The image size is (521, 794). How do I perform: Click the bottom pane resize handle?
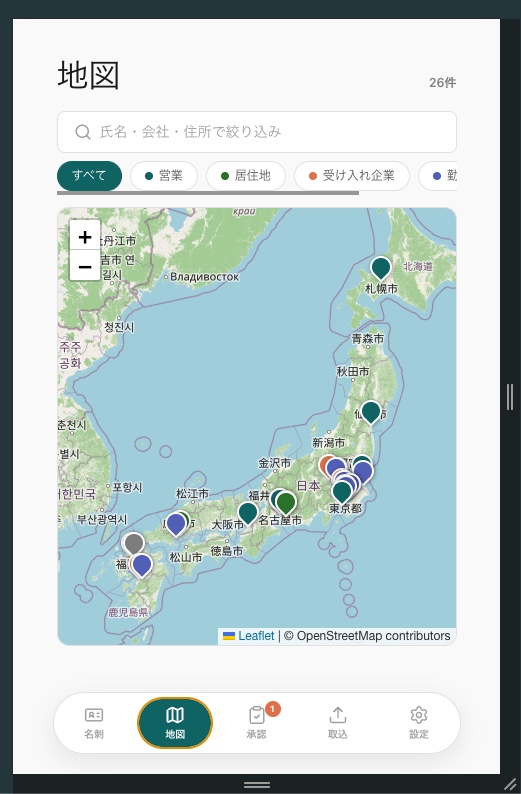pyautogui.click(x=257, y=784)
